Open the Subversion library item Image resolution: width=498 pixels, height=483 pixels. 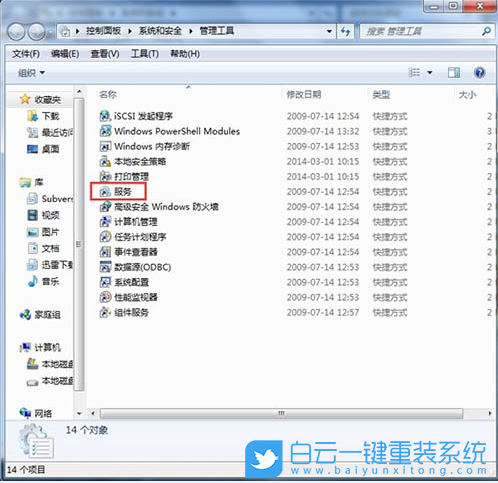pos(50,199)
